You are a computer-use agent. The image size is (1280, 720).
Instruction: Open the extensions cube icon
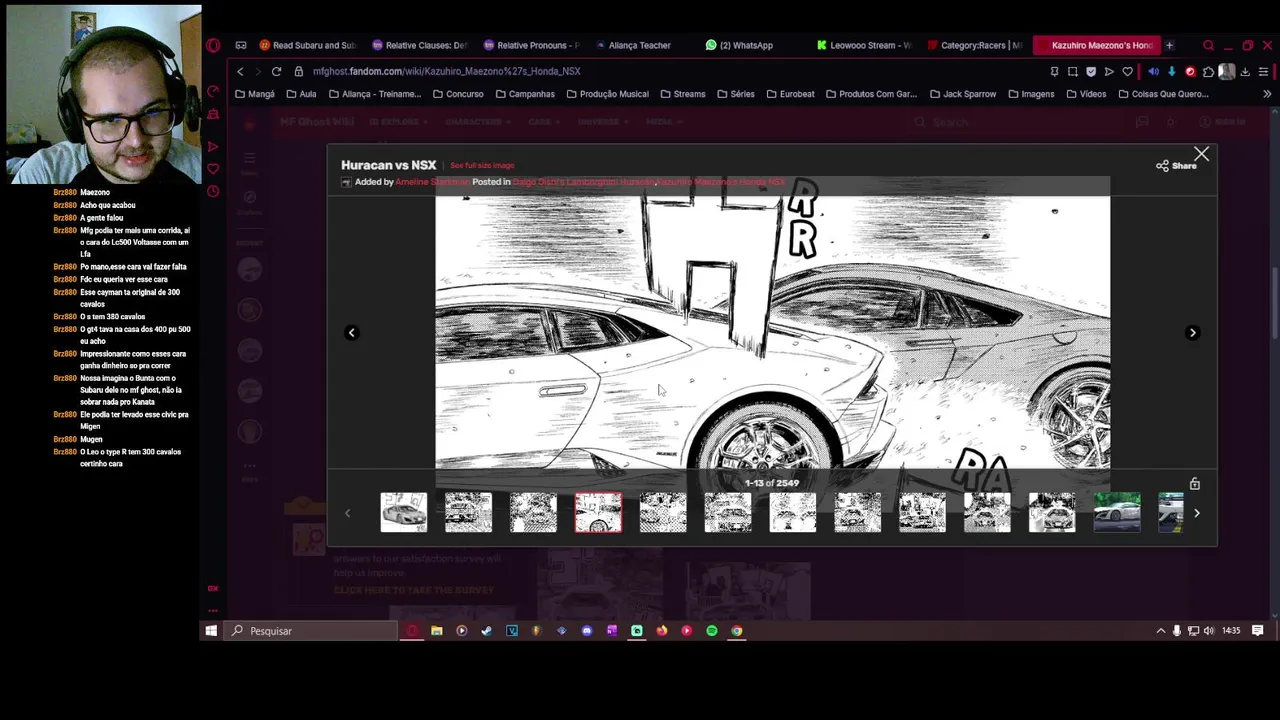tap(1208, 72)
